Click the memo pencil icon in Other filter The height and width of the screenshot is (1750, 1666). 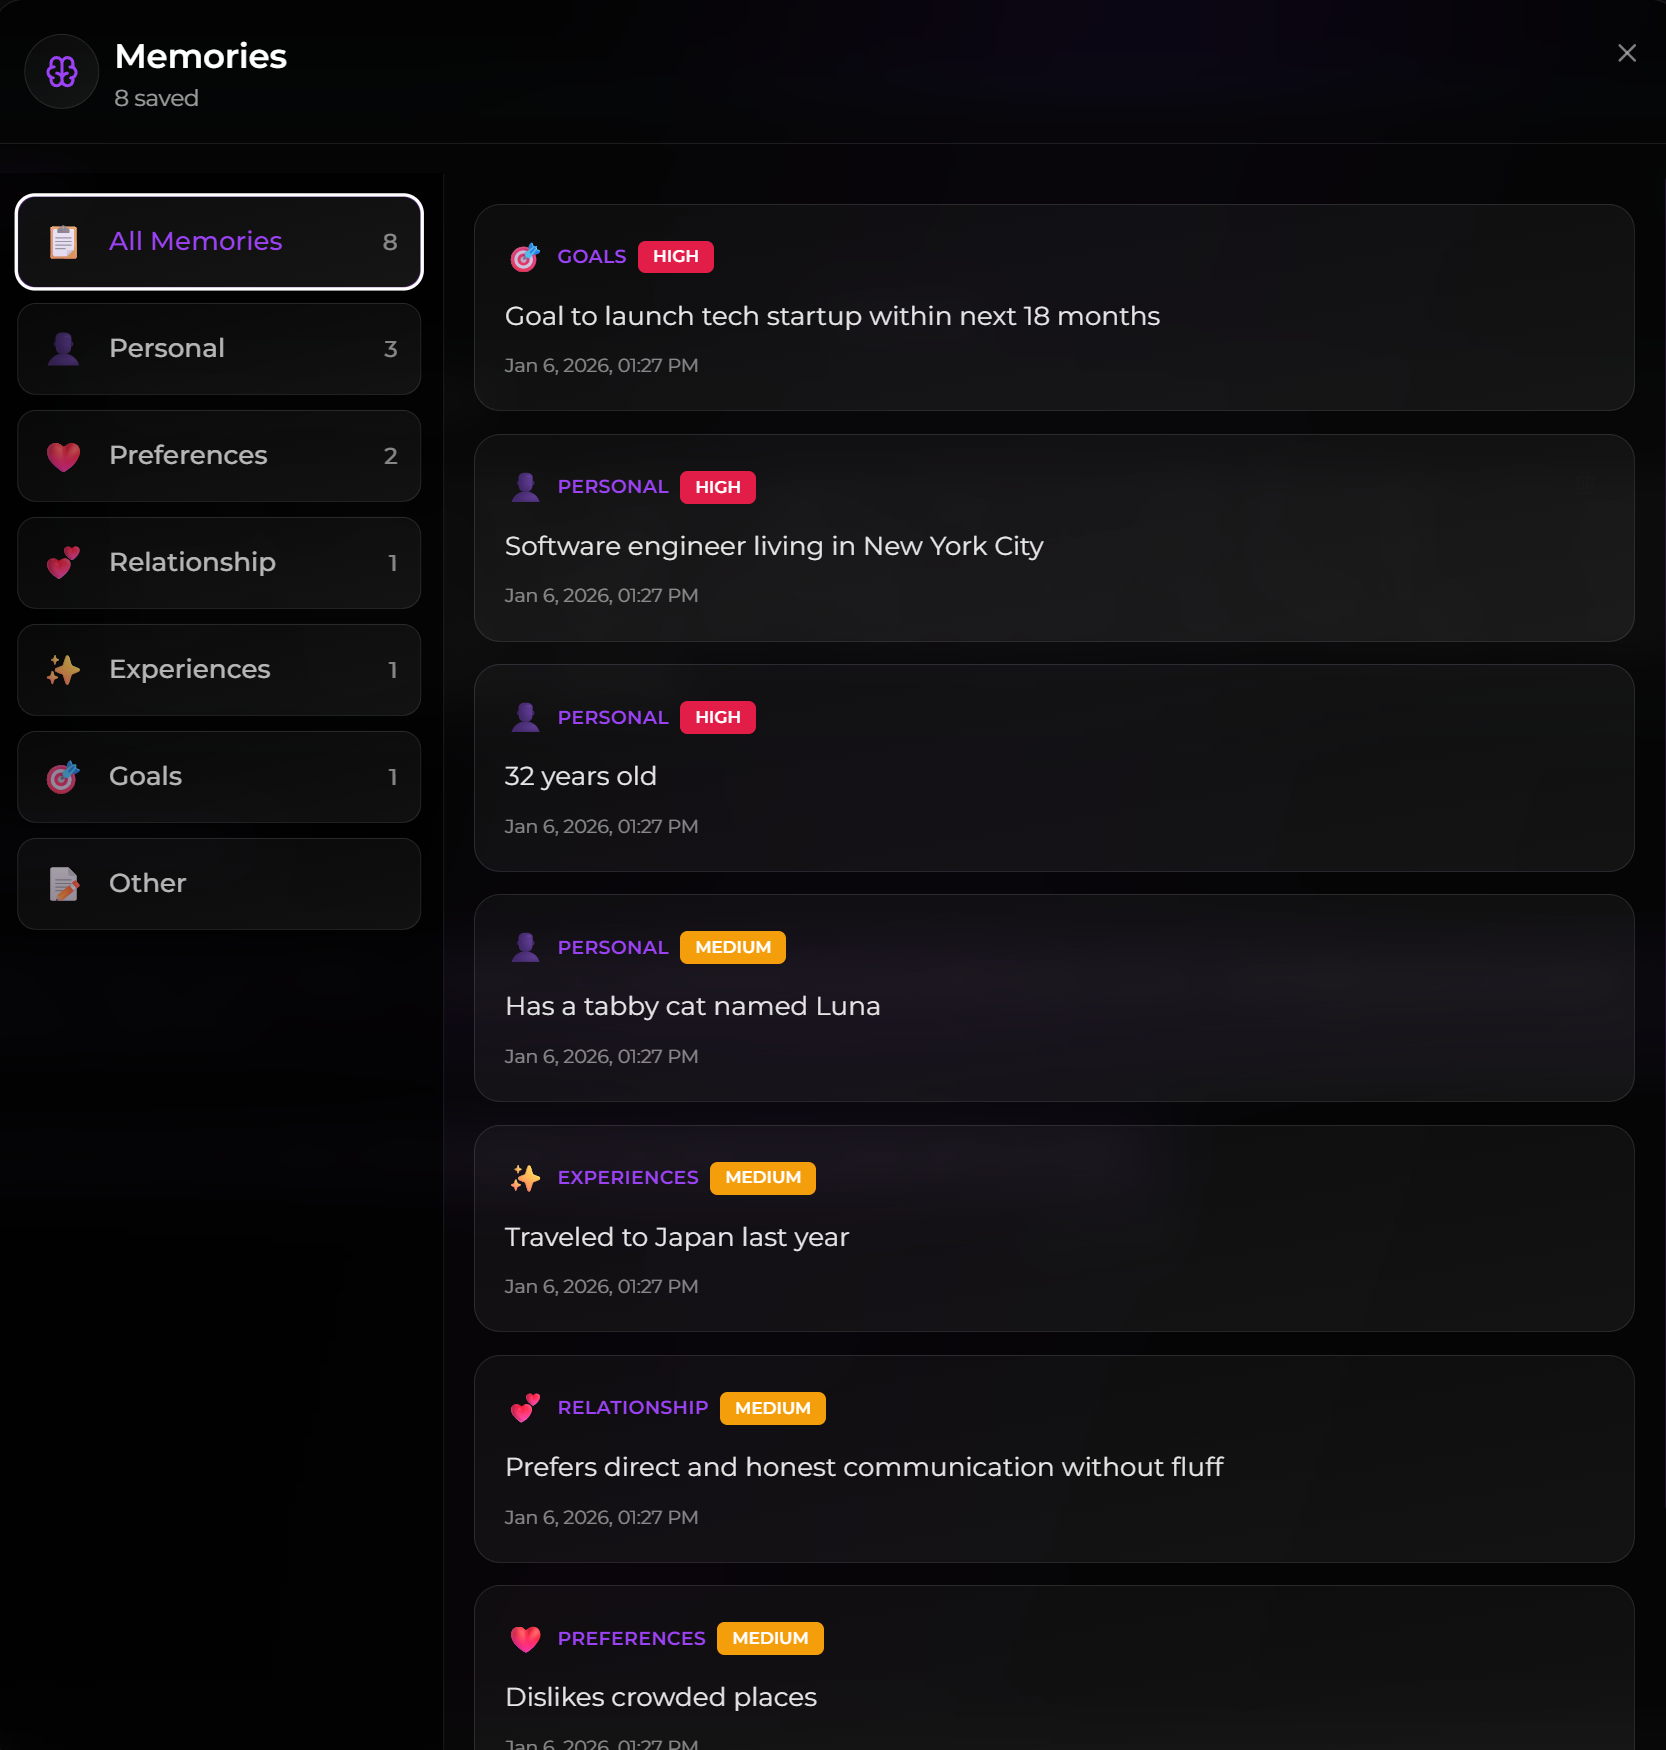pyautogui.click(x=64, y=884)
